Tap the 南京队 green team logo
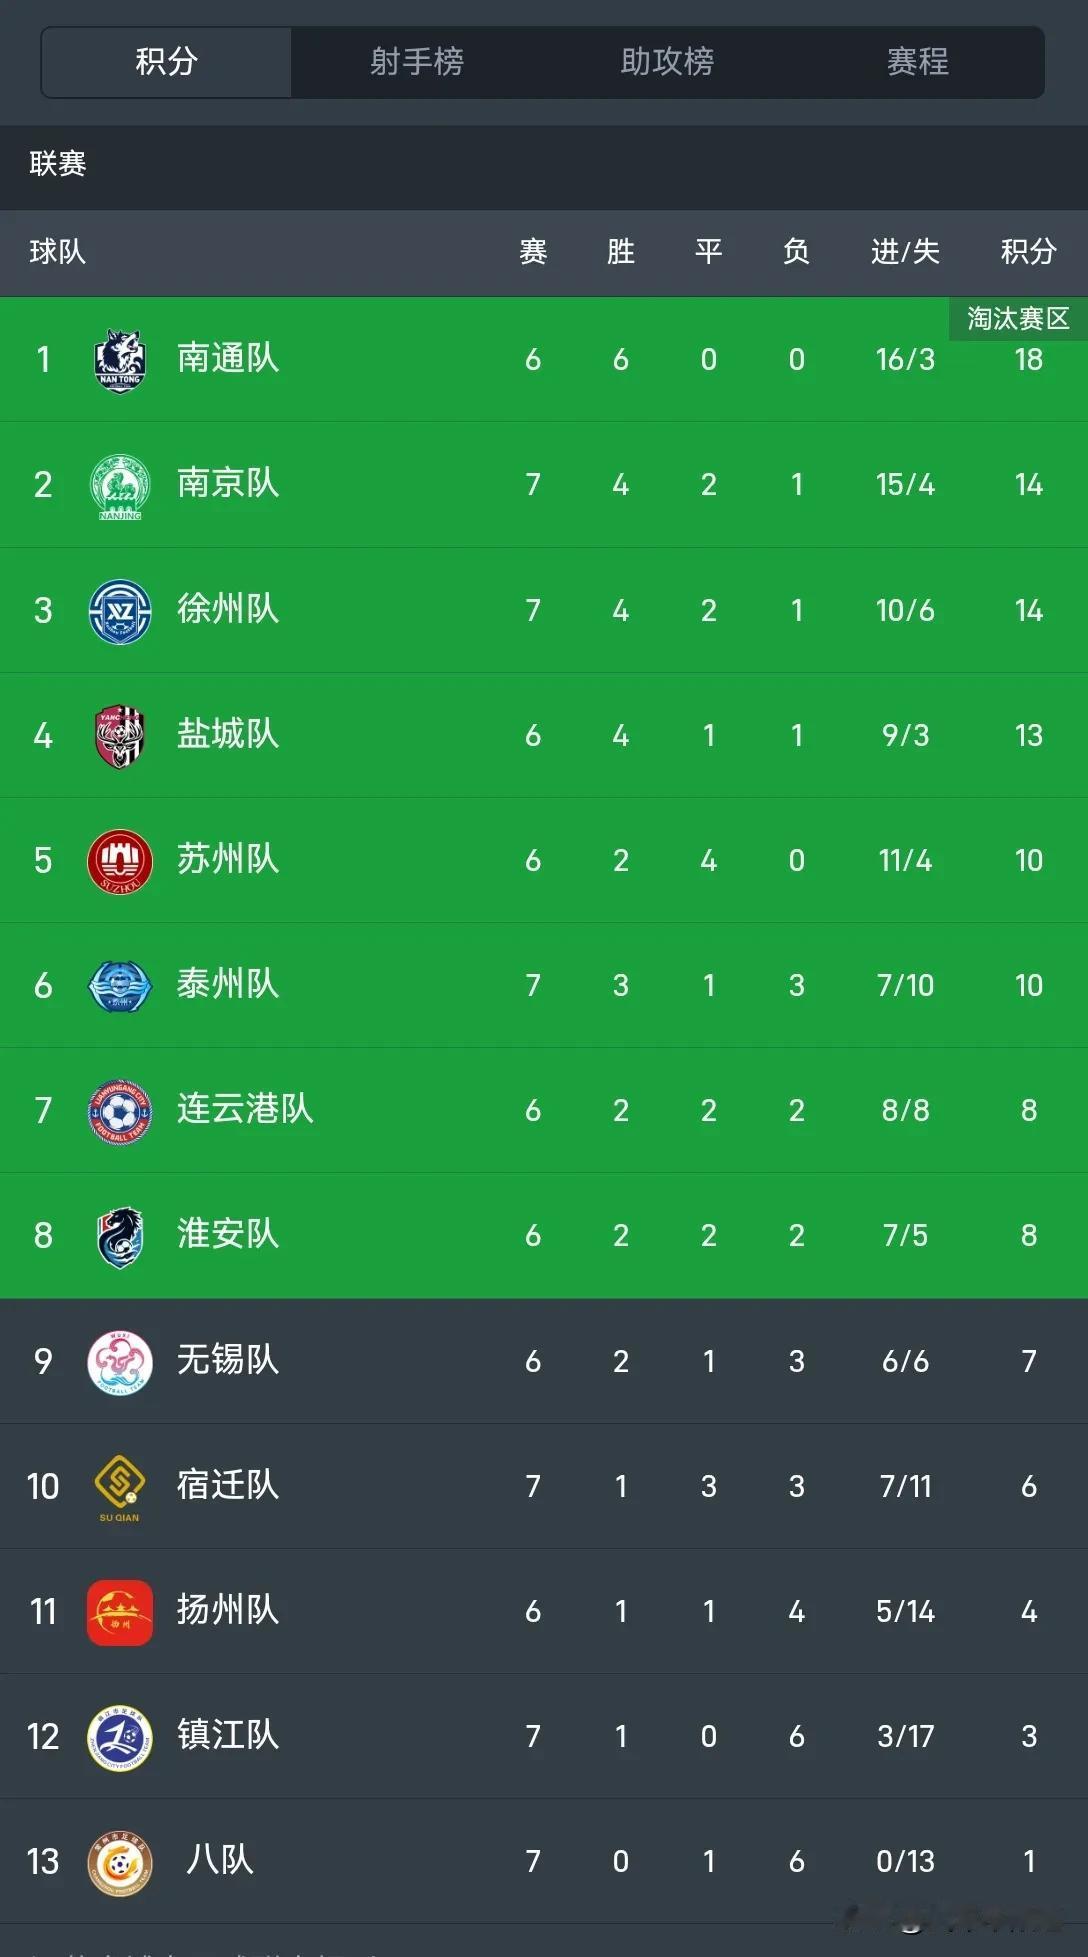 [120, 486]
